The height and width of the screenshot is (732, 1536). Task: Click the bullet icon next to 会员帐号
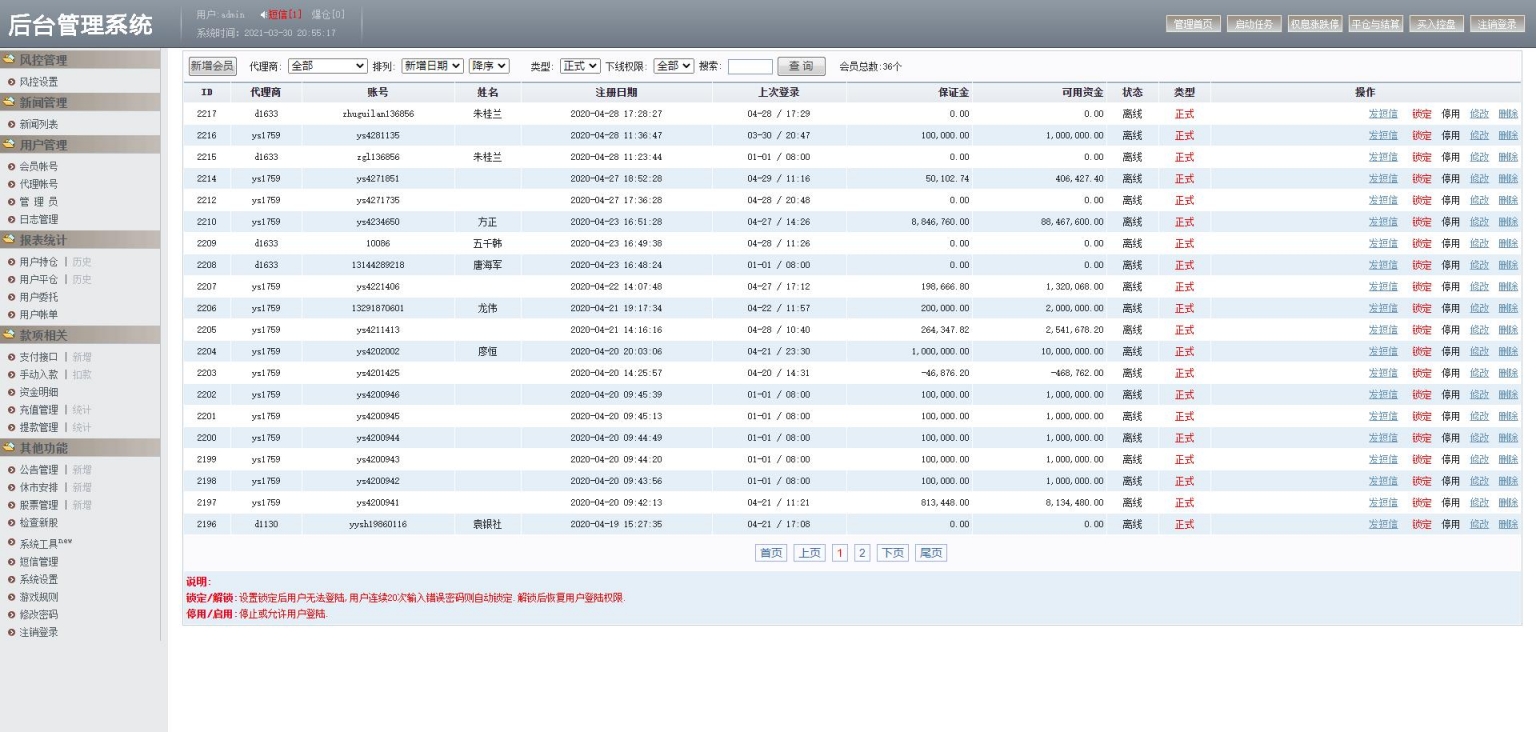tap(11, 167)
